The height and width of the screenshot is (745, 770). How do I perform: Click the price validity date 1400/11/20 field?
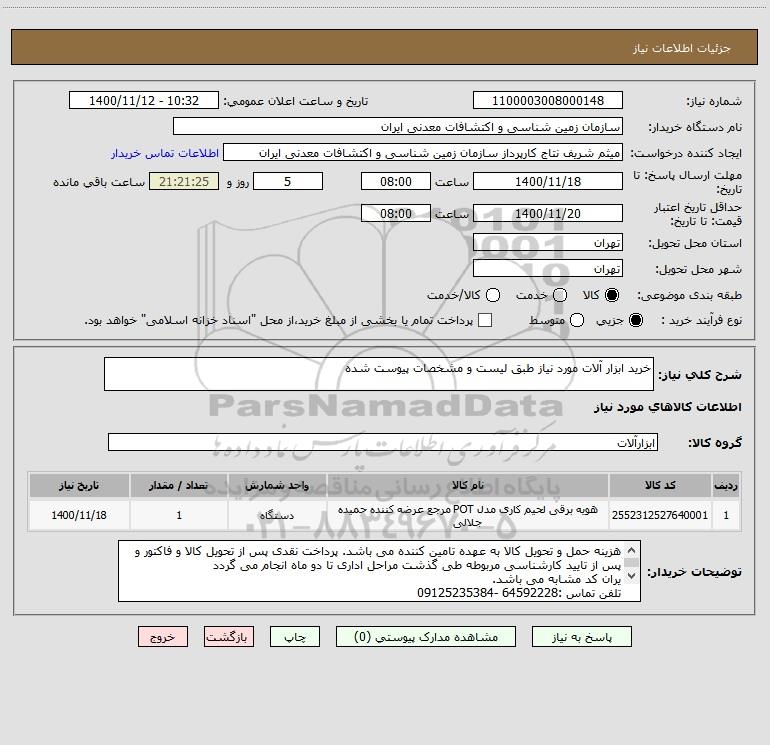[548, 214]
